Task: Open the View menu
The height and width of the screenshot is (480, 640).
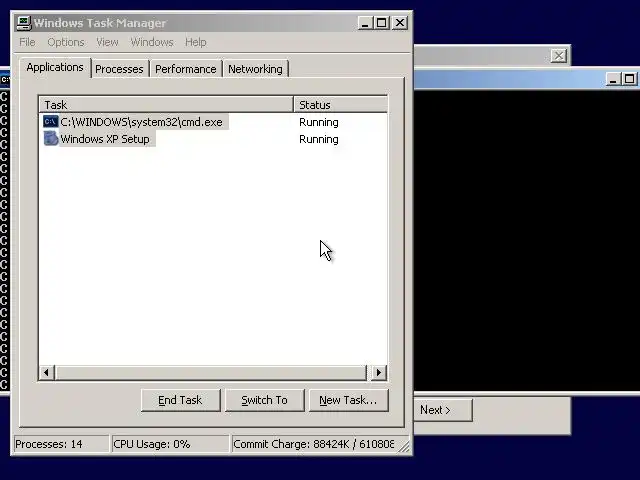Action: point(107,42)
